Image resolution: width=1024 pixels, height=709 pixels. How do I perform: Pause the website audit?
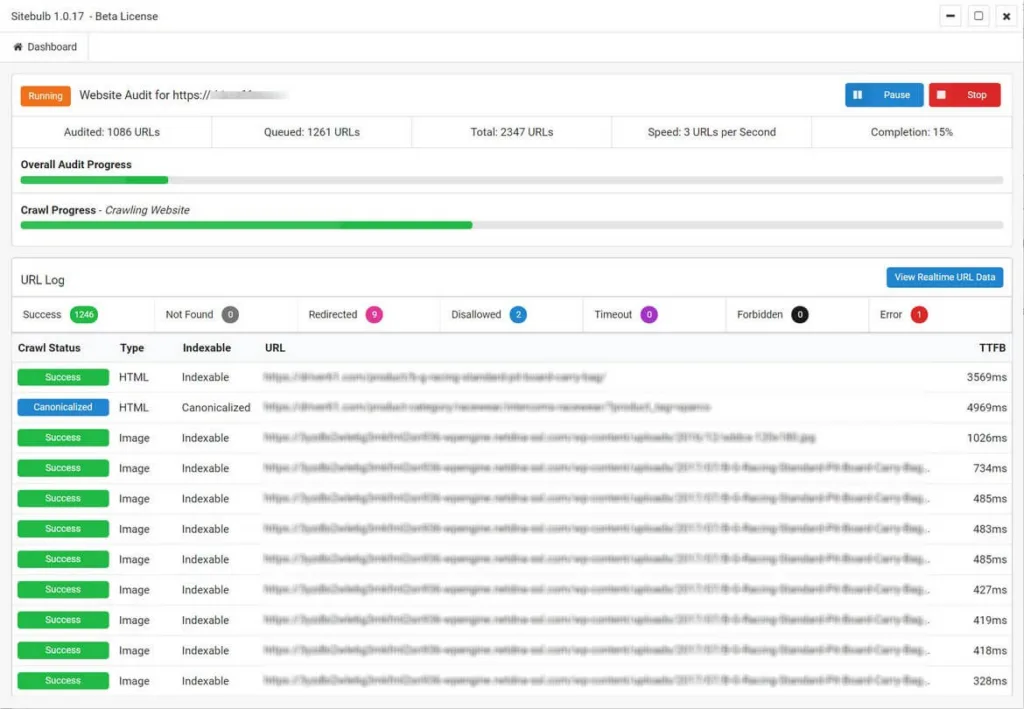click(883, 95)
